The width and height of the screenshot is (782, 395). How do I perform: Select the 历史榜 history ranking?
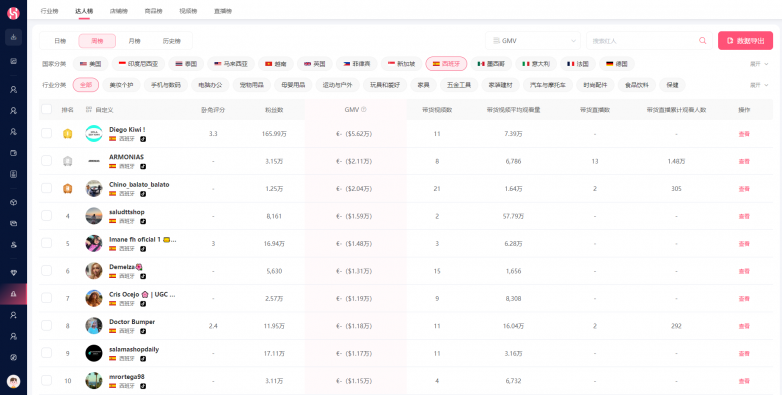172,41
